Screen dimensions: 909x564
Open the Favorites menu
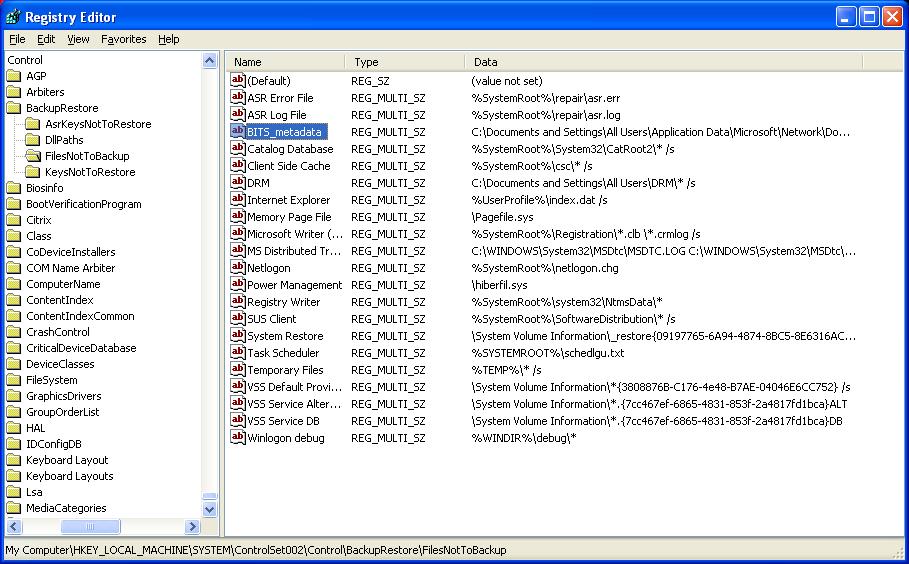(x=123, y=39)
